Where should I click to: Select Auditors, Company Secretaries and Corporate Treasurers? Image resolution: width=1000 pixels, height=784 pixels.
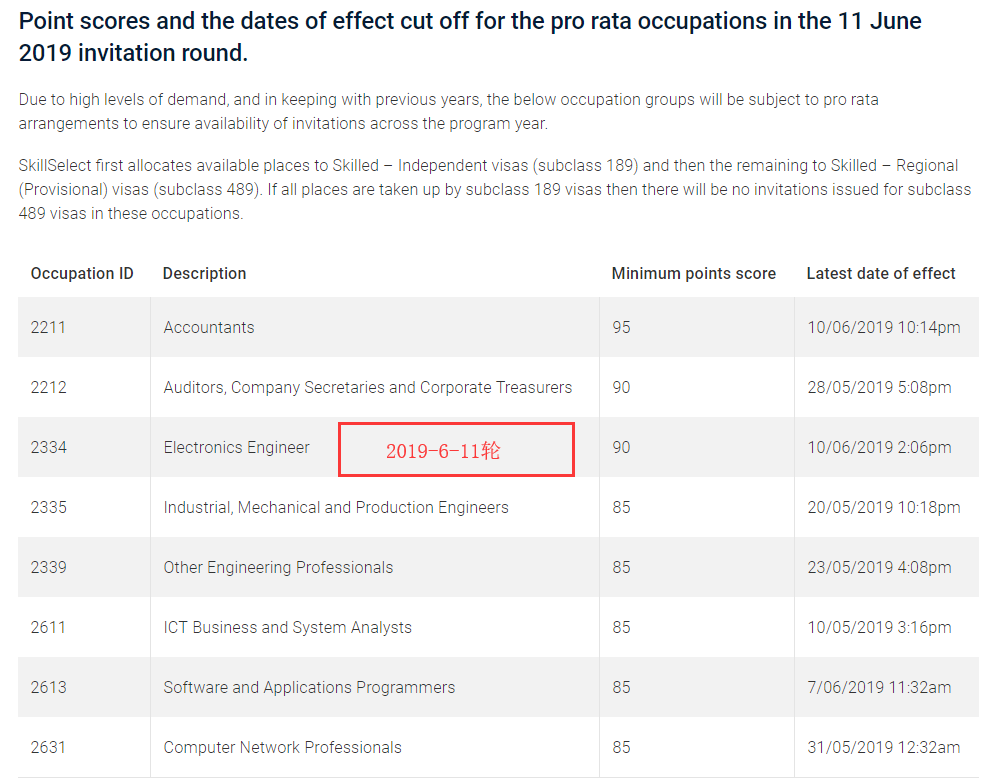click(368, 387)
